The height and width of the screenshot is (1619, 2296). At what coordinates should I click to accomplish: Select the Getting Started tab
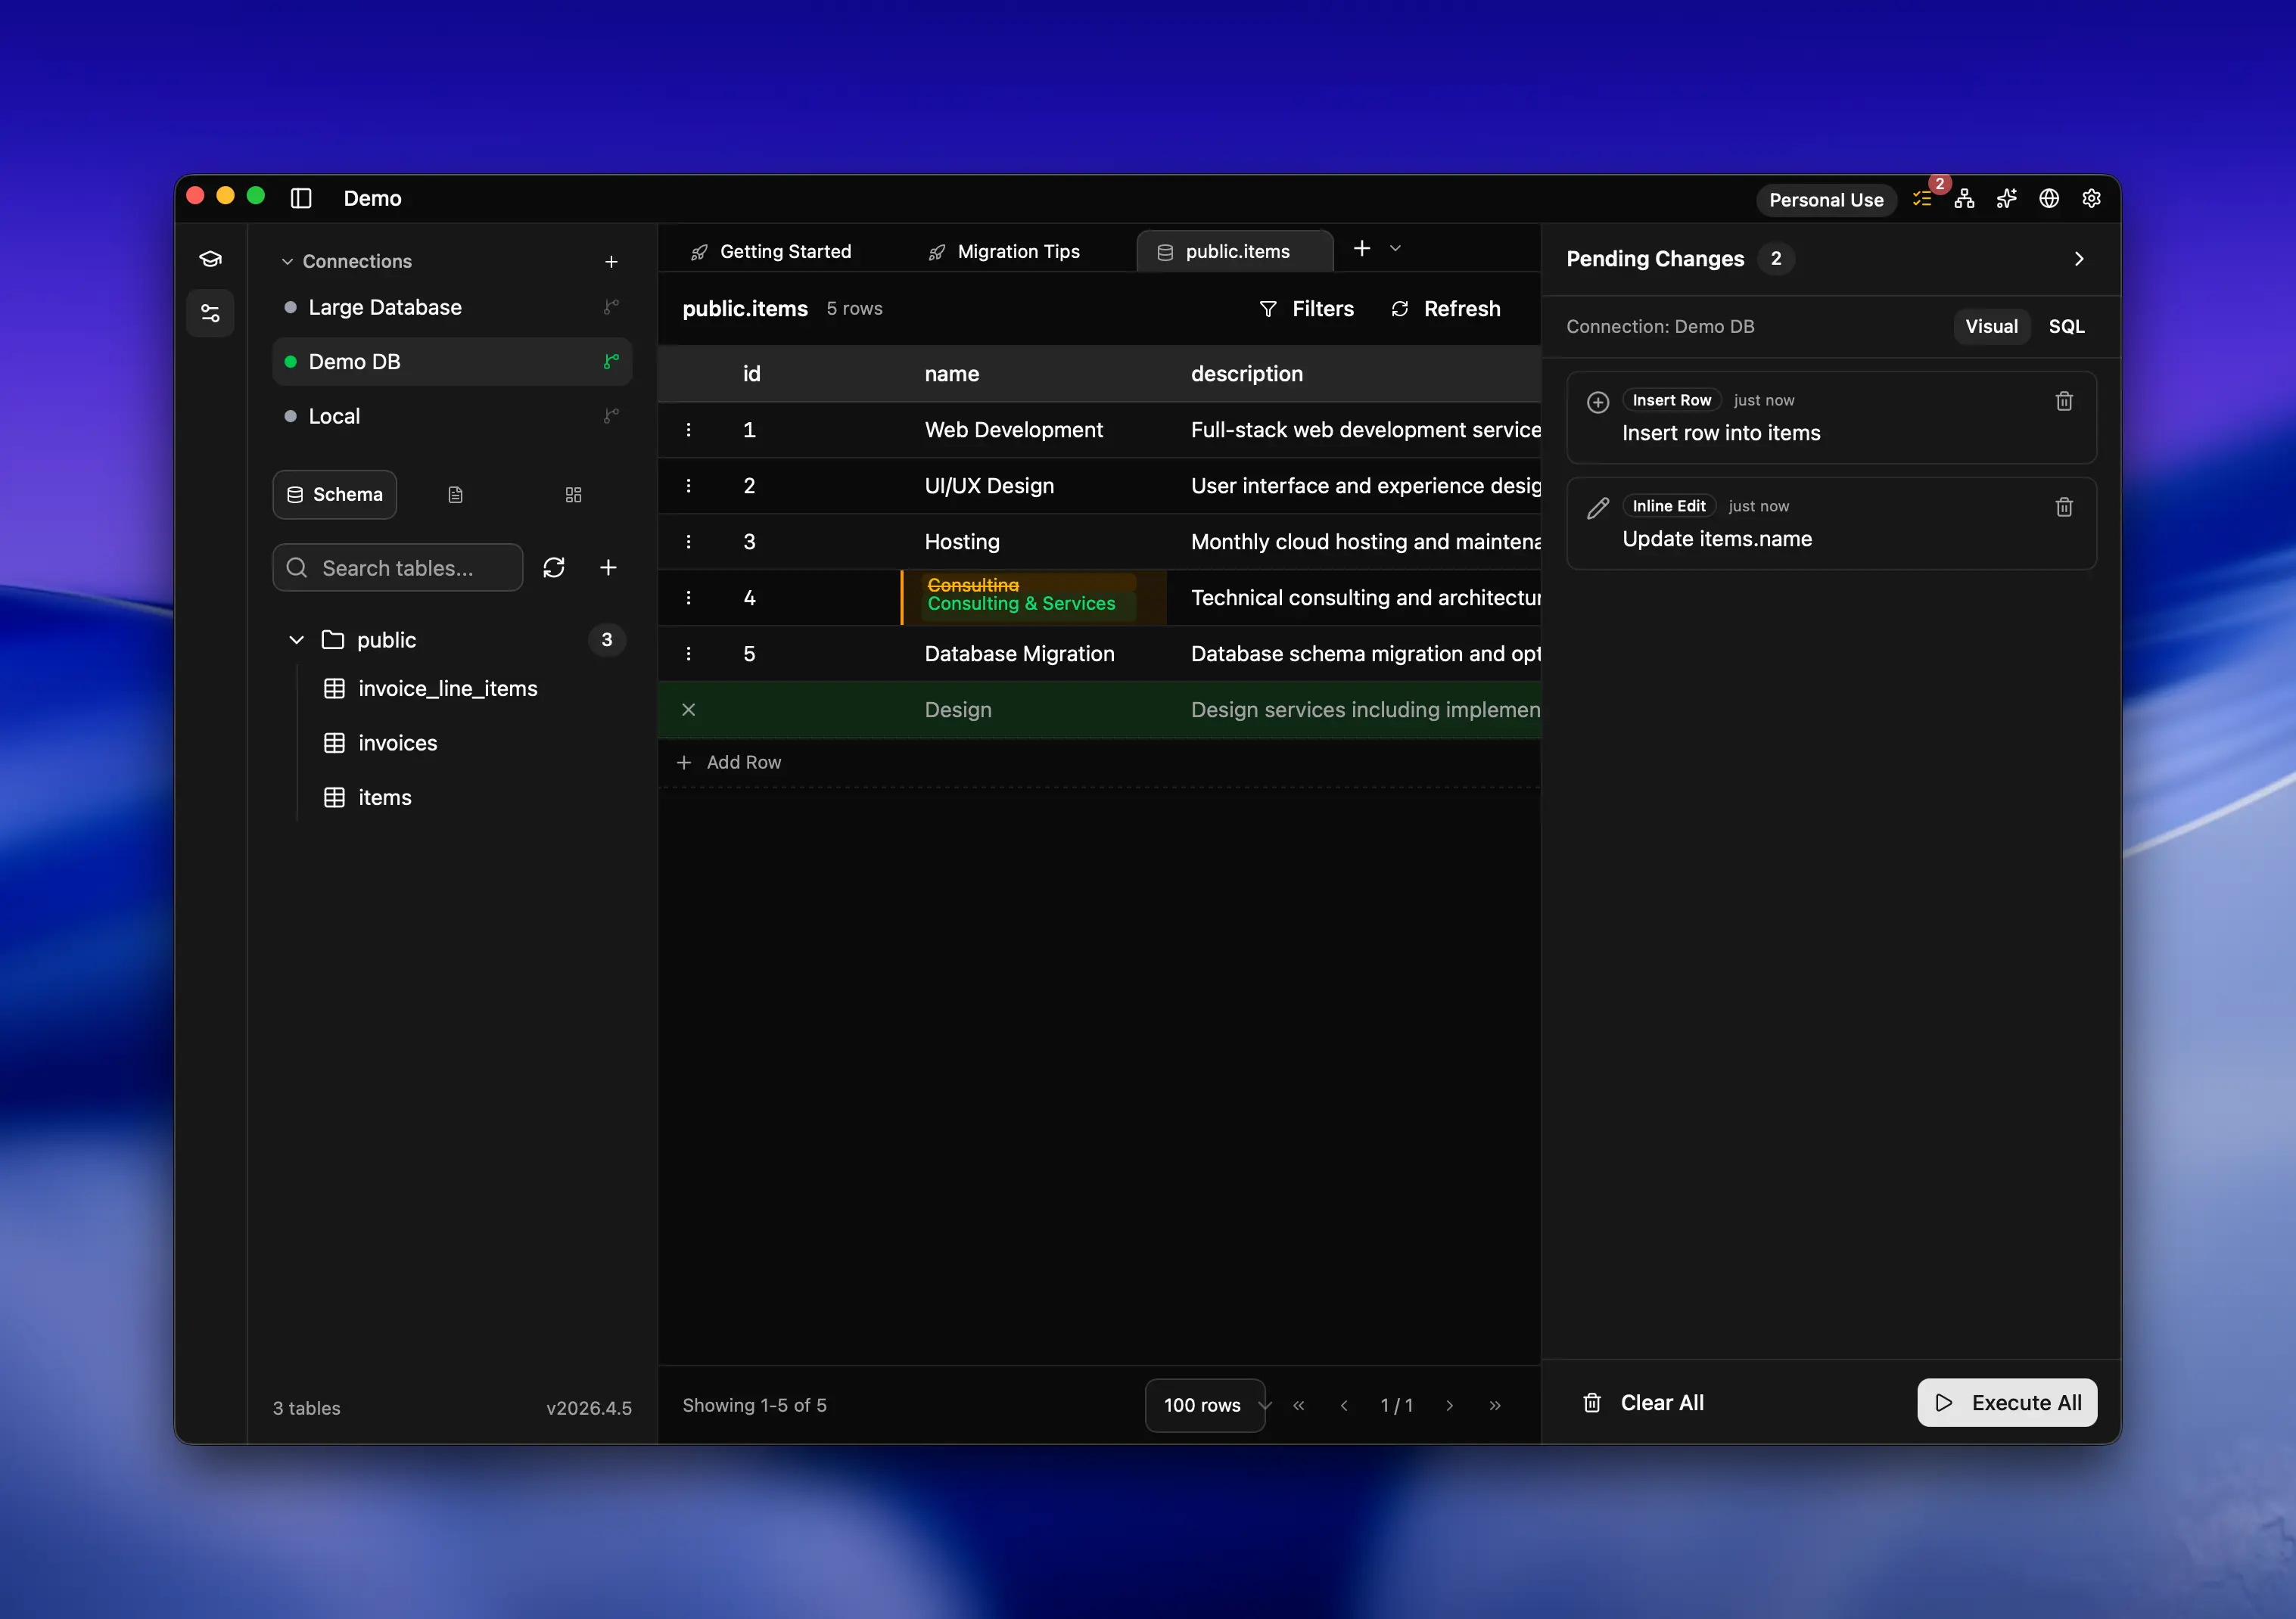point(785,251)
